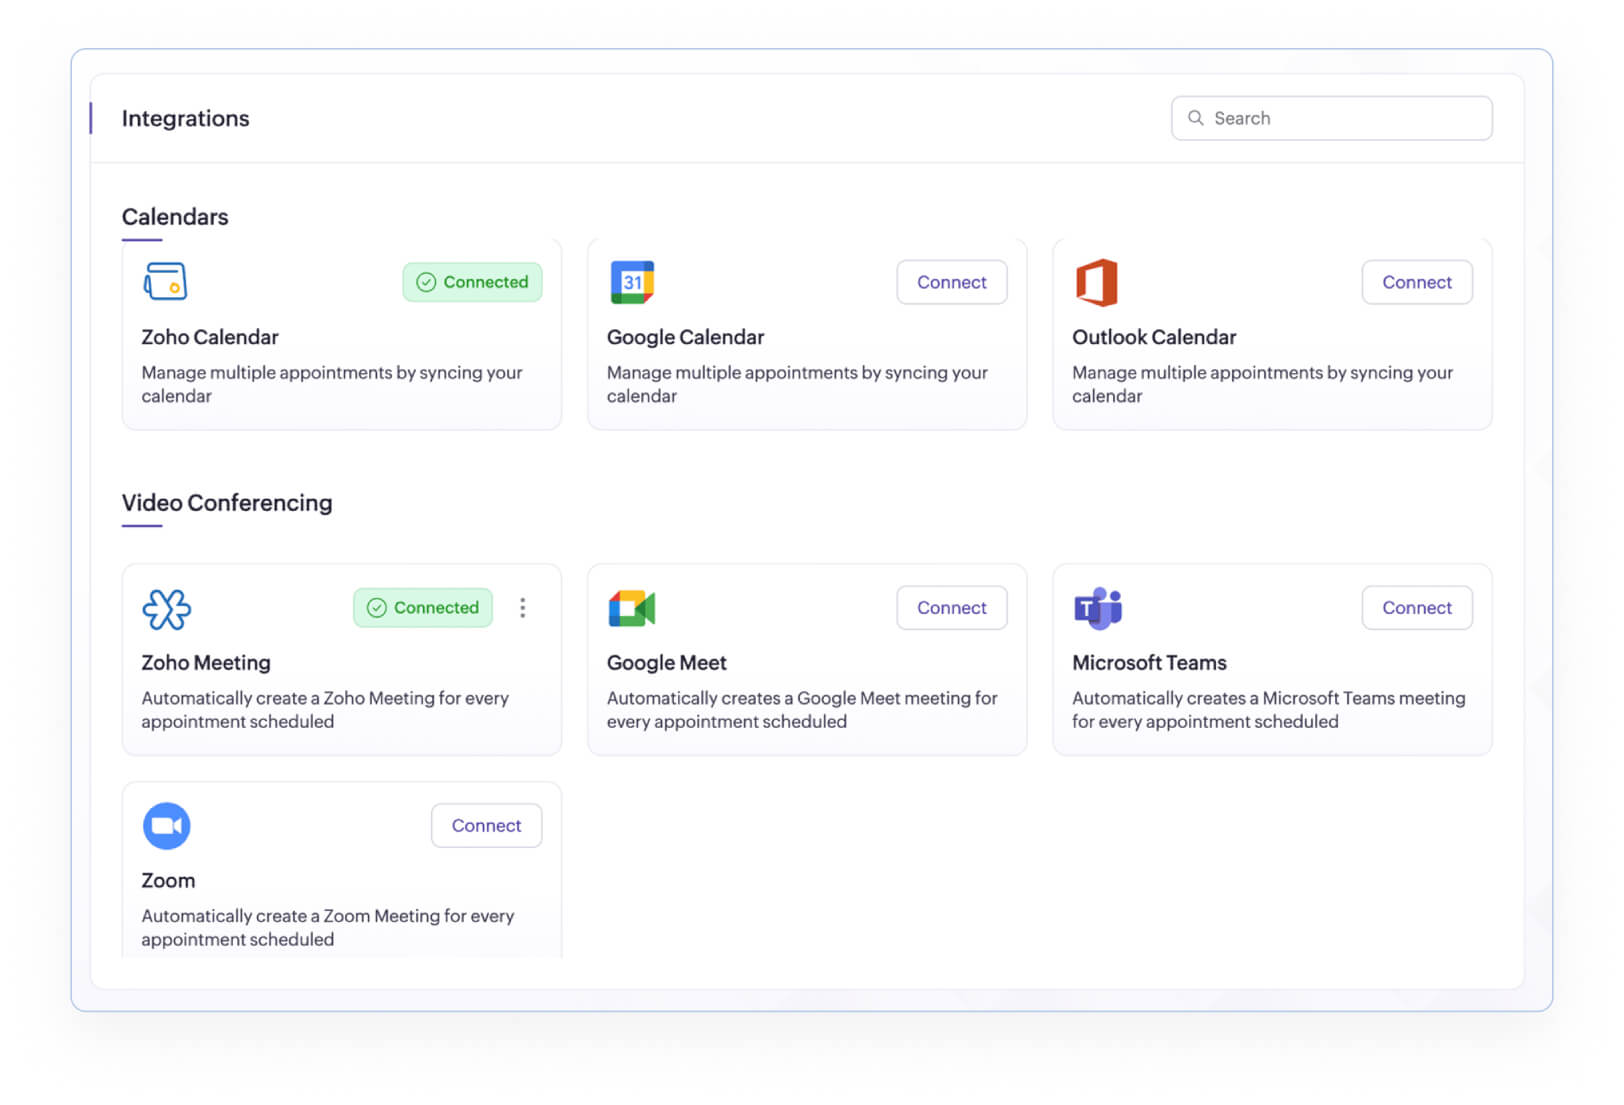The height and width of the screenshot is (1105, 1624).
Task: Click the Google Meet icon
Action: (632, 607)
